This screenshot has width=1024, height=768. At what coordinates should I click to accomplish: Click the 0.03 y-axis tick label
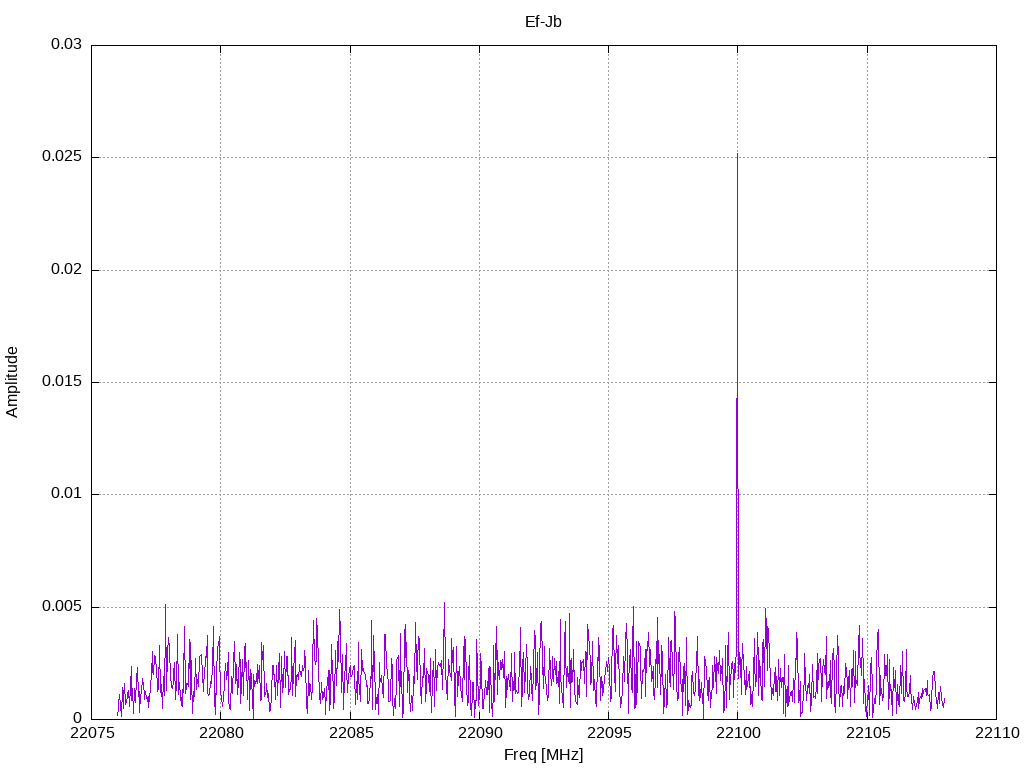coord(65,45)
